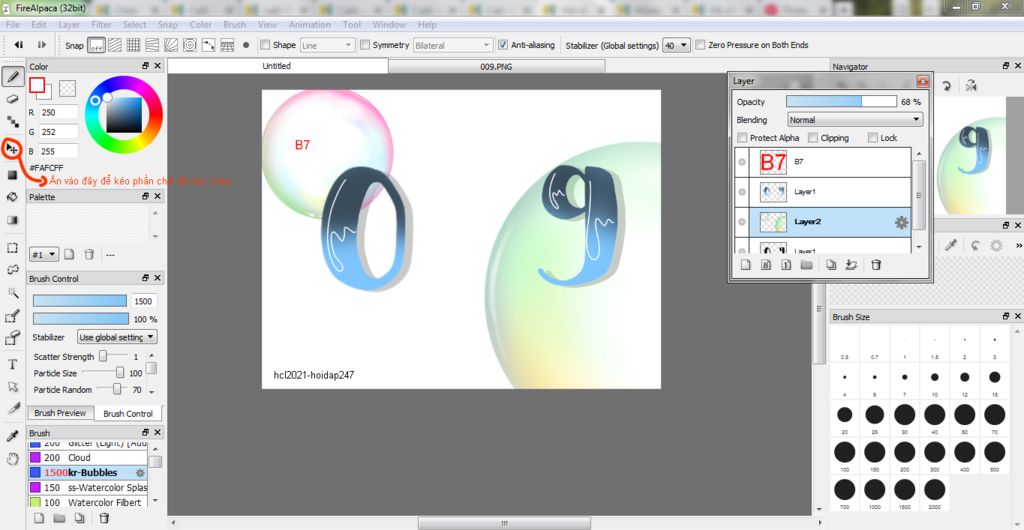Image resolution: width=1024 pixels, height=530 pixels.
Task: Toggle the Symmetry checkbox
Action: [365, 45]
